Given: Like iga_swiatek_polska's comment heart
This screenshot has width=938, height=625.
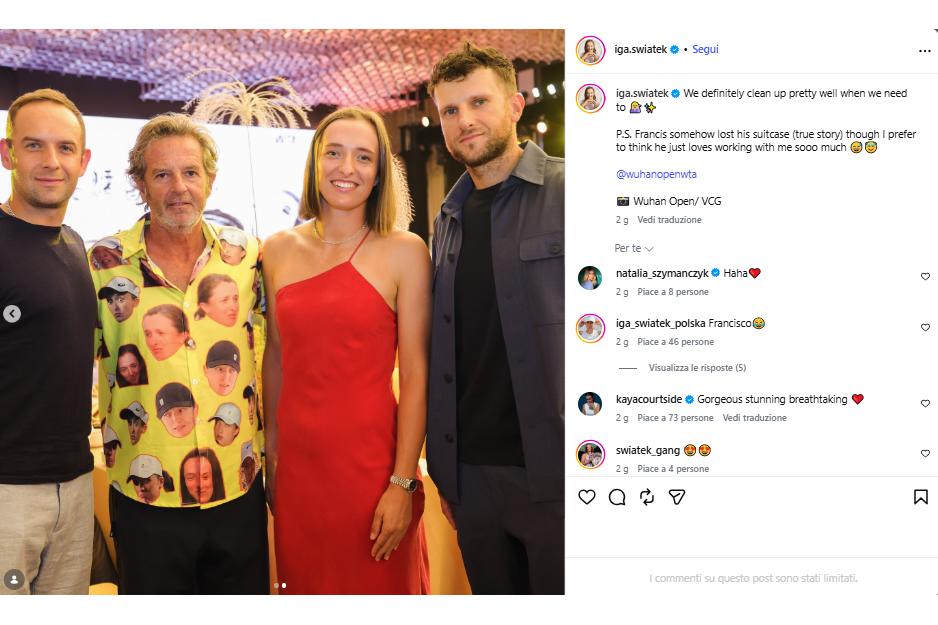Looking at the screenshot, I should tap(925, 327).
